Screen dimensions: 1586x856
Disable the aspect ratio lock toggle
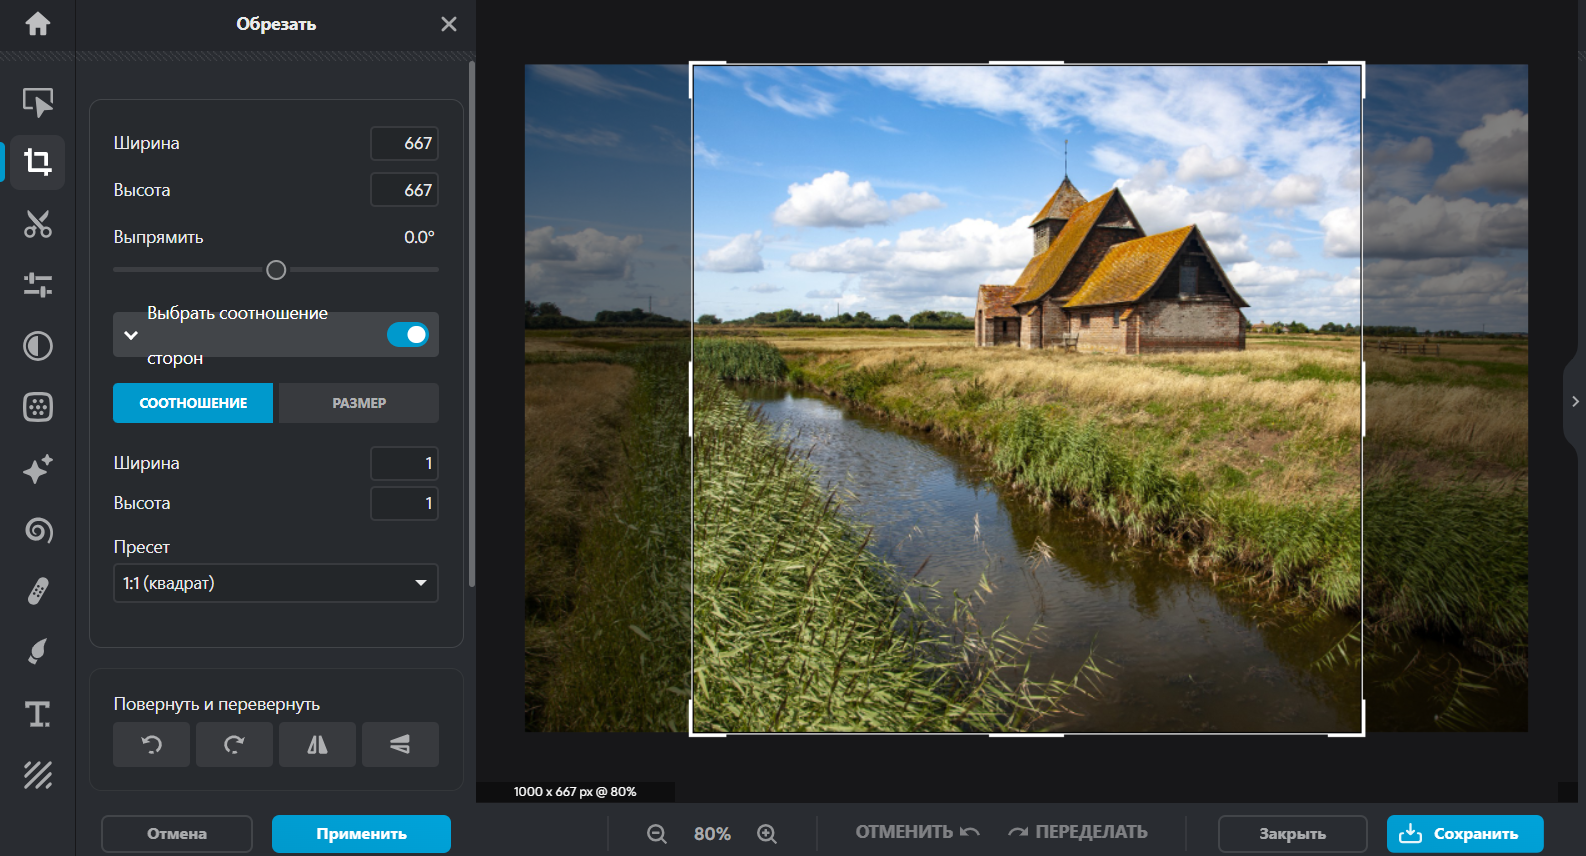408,335
